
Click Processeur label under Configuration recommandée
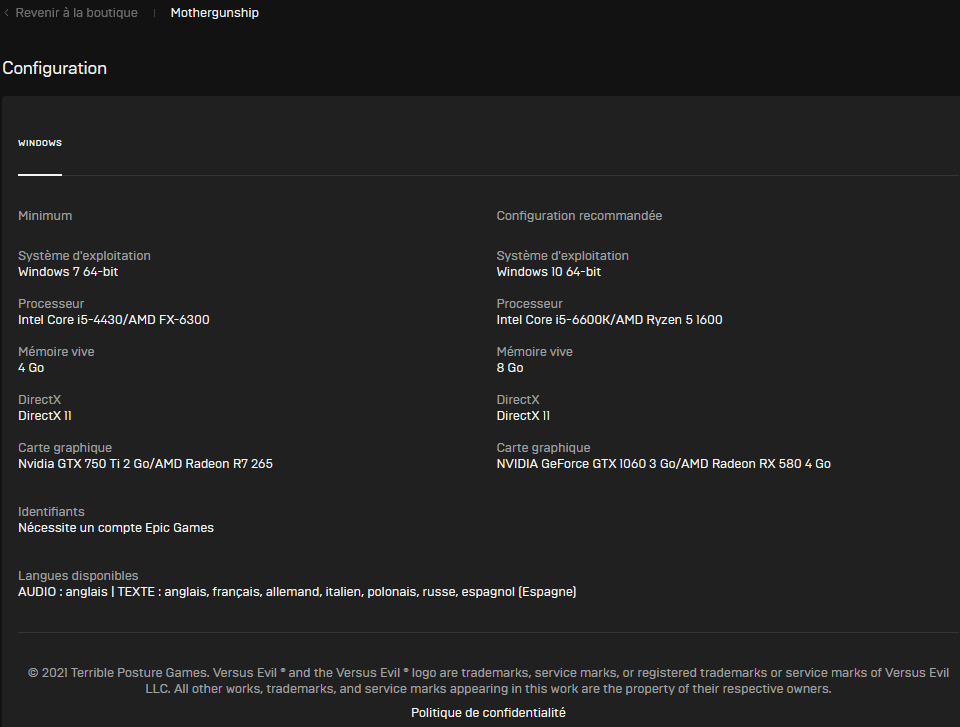coord(530,304)
